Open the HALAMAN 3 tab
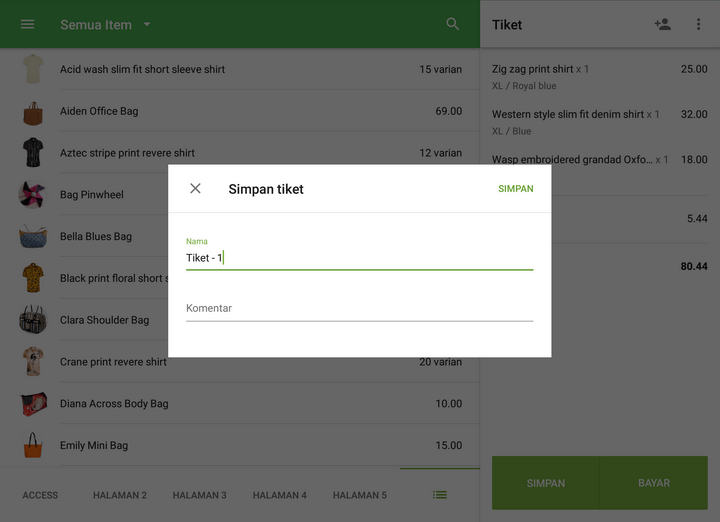The width and height of the screenshot is (720, 522). coord(199,495)
